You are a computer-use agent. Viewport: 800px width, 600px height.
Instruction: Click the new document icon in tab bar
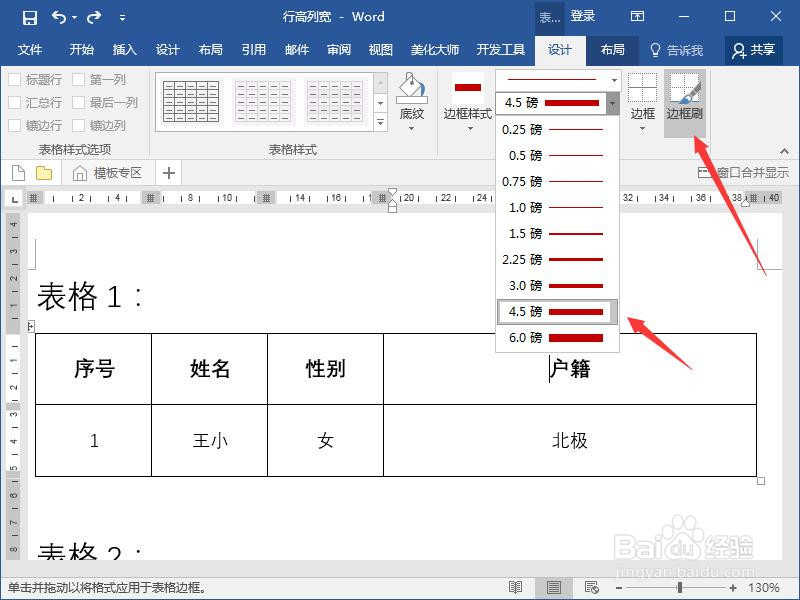pyautogui.click(x=18, y=173)
